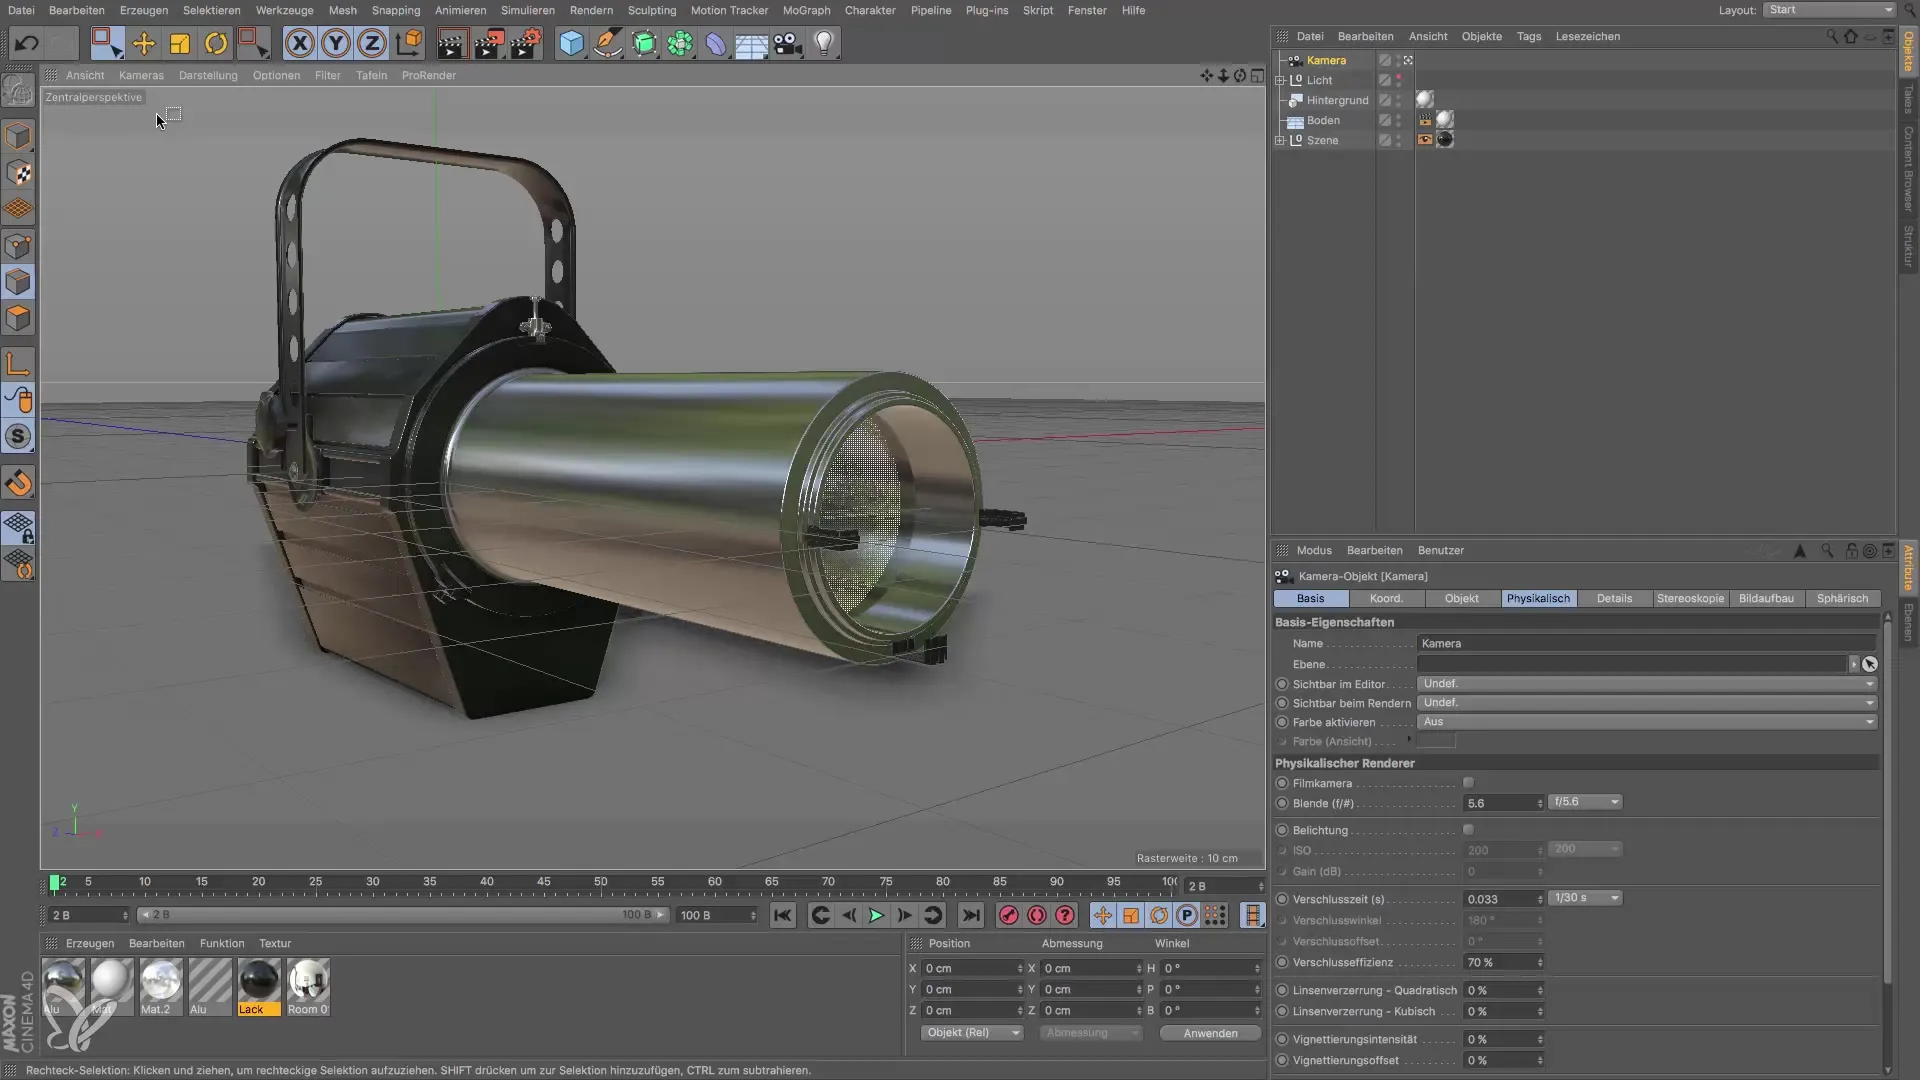Select the Rotate tool
Viewport: 1920px width, 1080px height.
[216, 43]
